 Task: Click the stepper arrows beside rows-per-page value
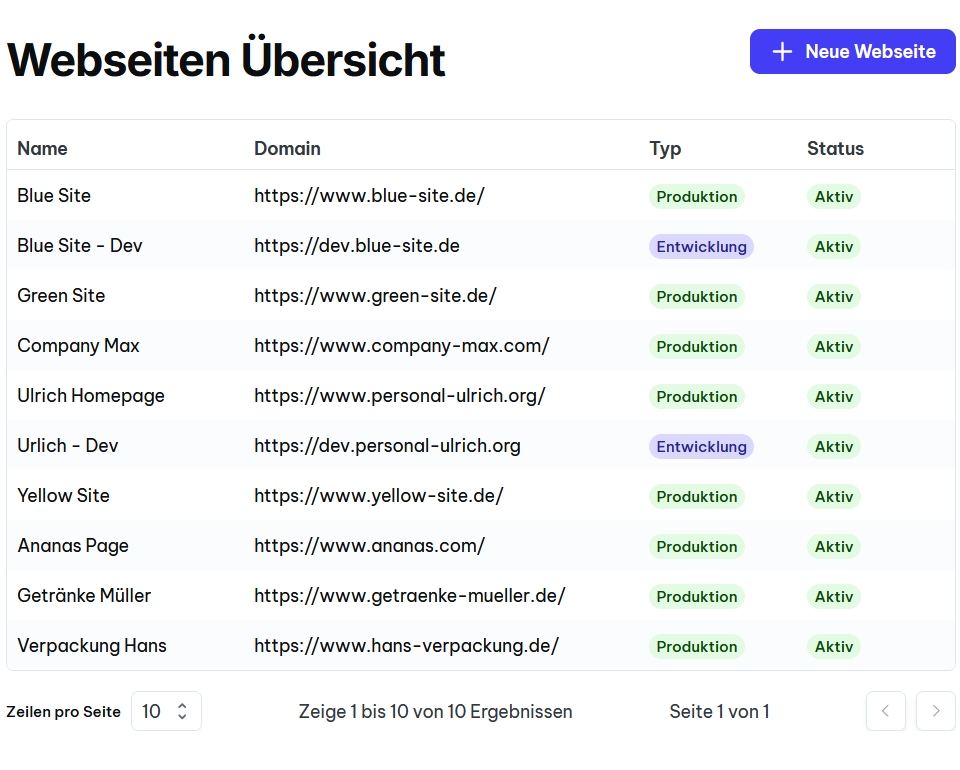coord(181,711)
